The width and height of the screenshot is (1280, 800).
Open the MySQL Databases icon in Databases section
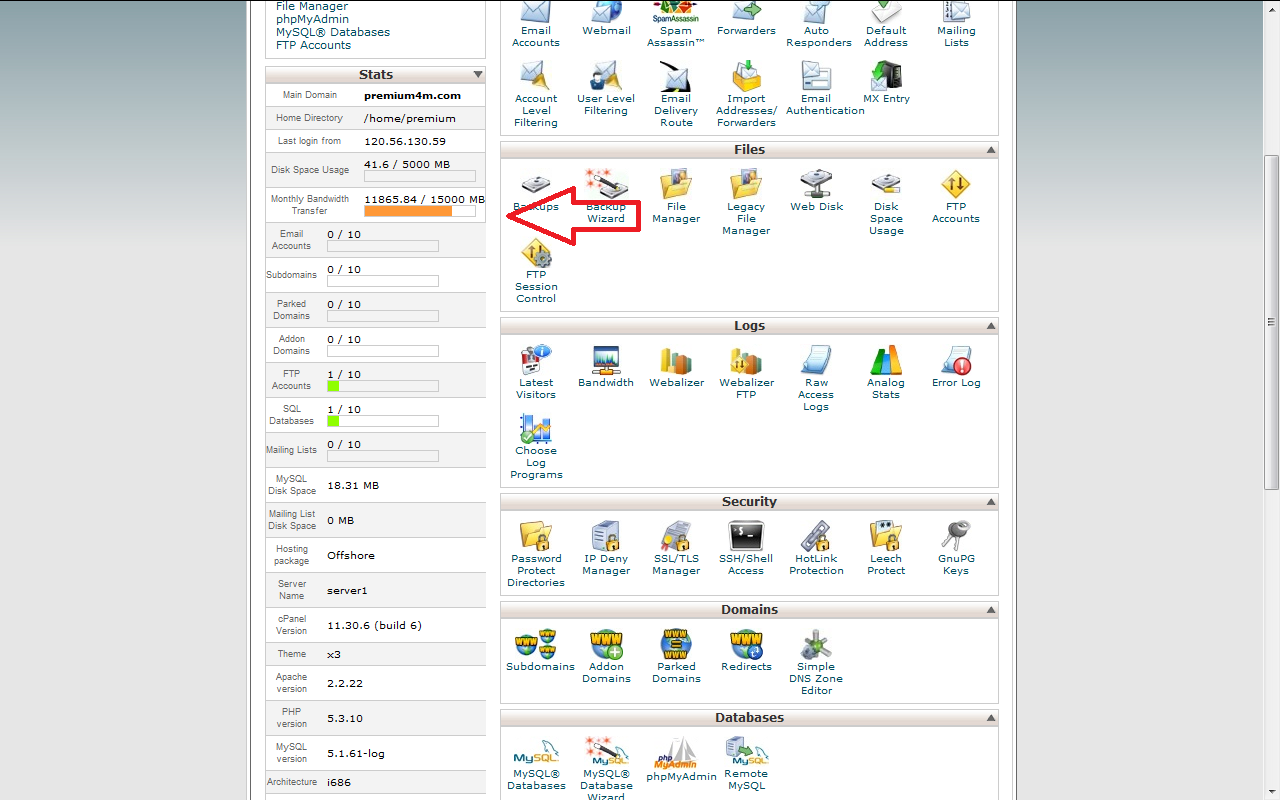tap(536, 752)
